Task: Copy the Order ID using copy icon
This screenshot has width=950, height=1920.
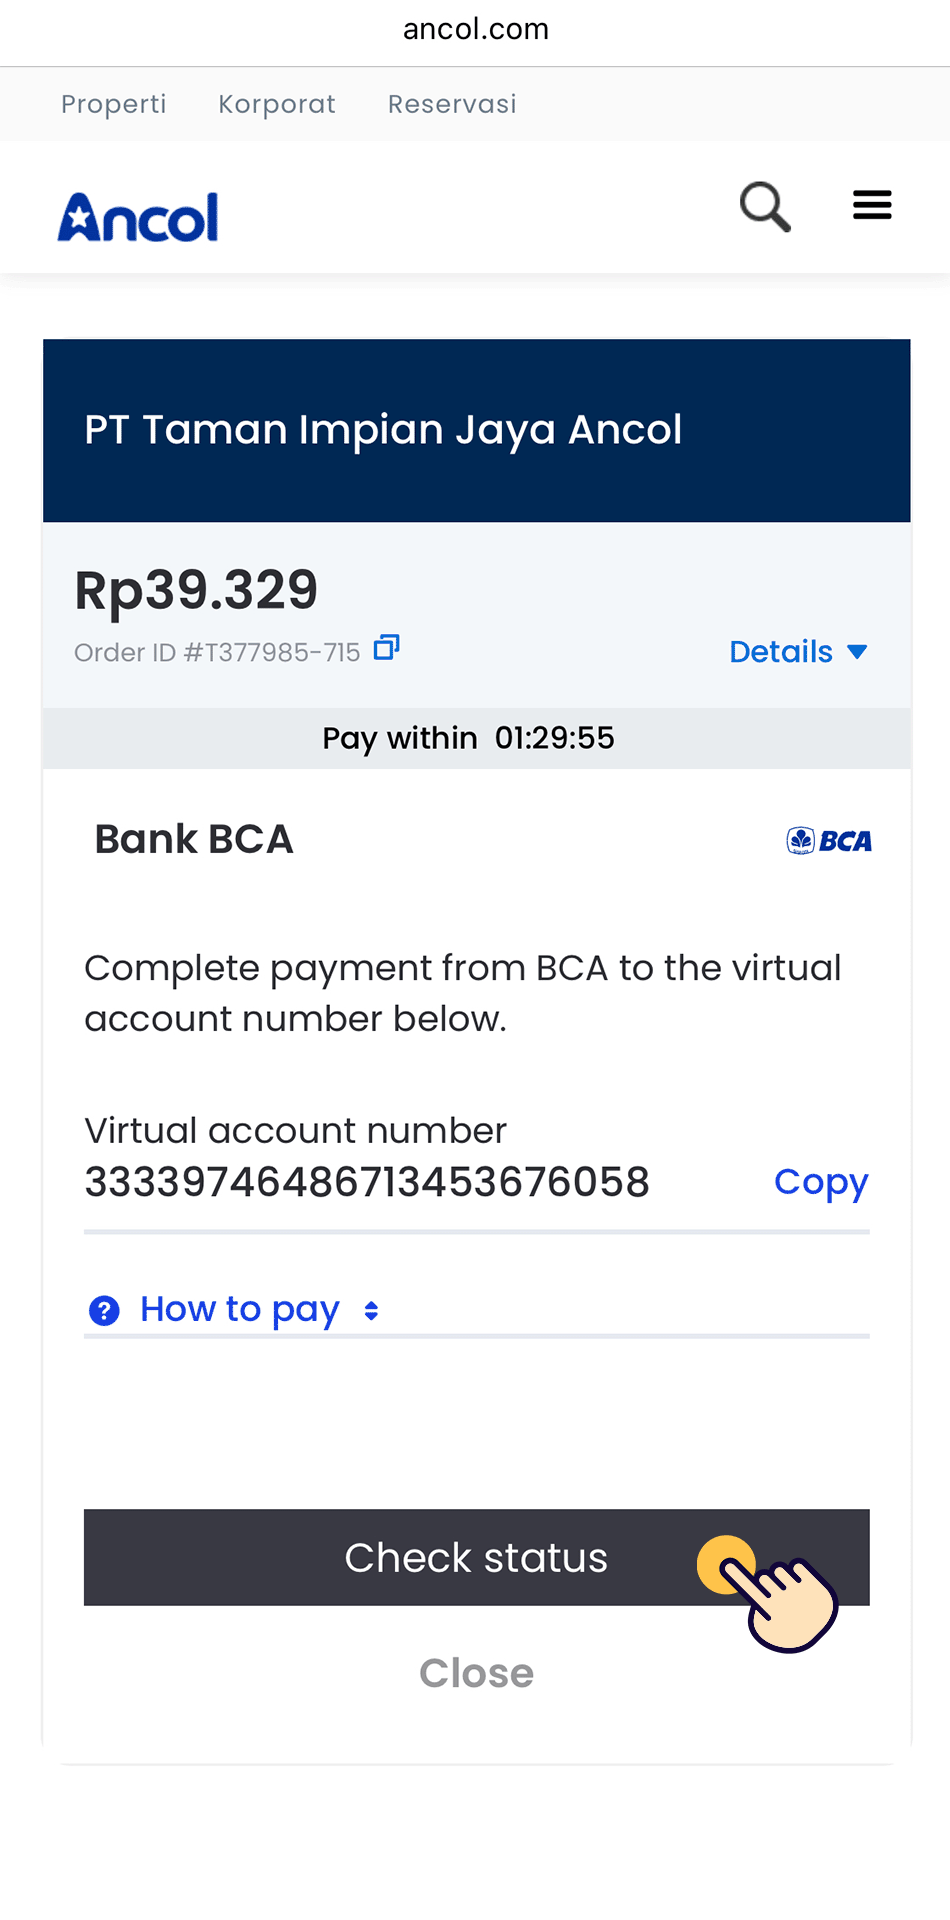Action: (386, 648)
